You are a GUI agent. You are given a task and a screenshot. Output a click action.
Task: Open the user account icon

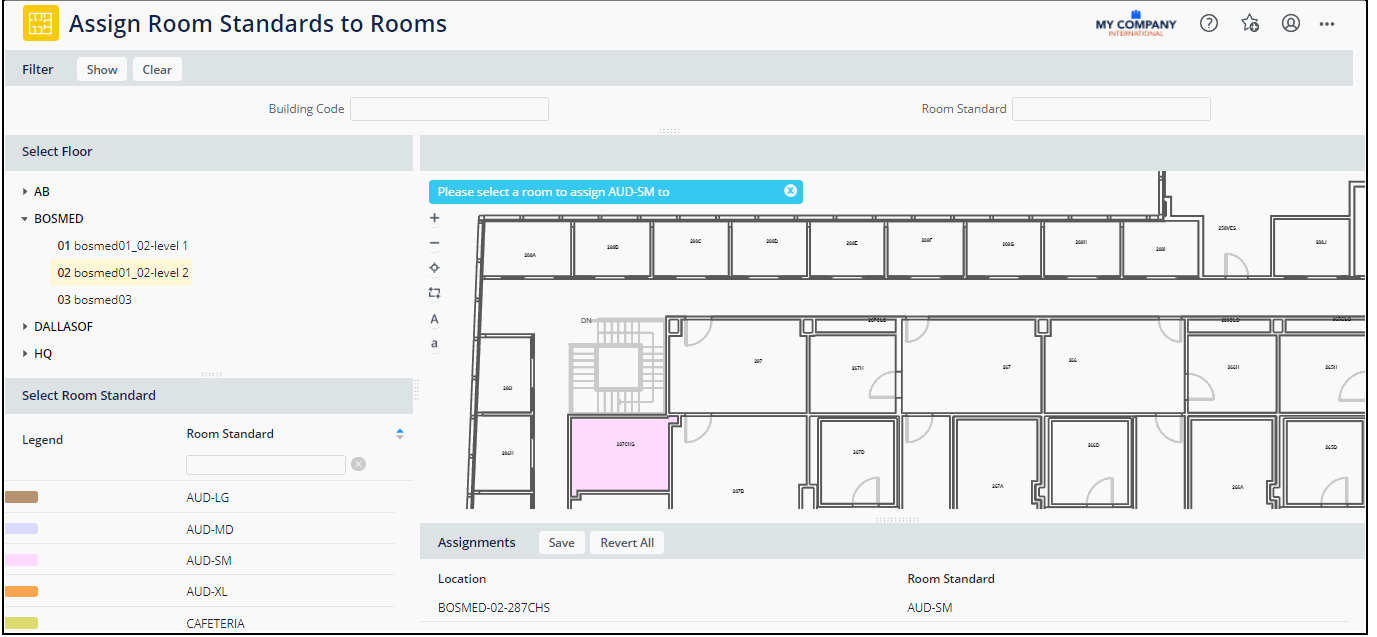pos(1290,22)
